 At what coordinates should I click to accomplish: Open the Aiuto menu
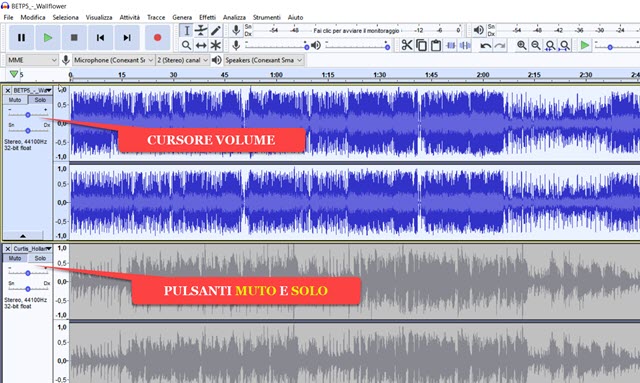coord(295,17)
